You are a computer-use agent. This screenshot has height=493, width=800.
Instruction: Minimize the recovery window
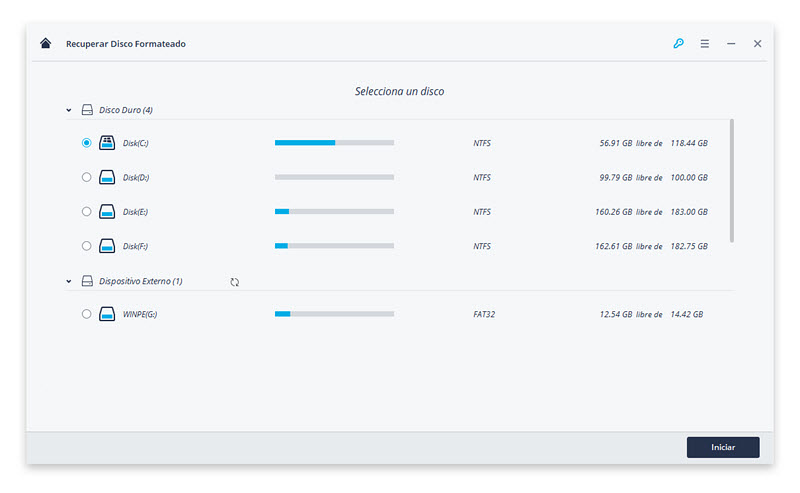tap(731, 44)
